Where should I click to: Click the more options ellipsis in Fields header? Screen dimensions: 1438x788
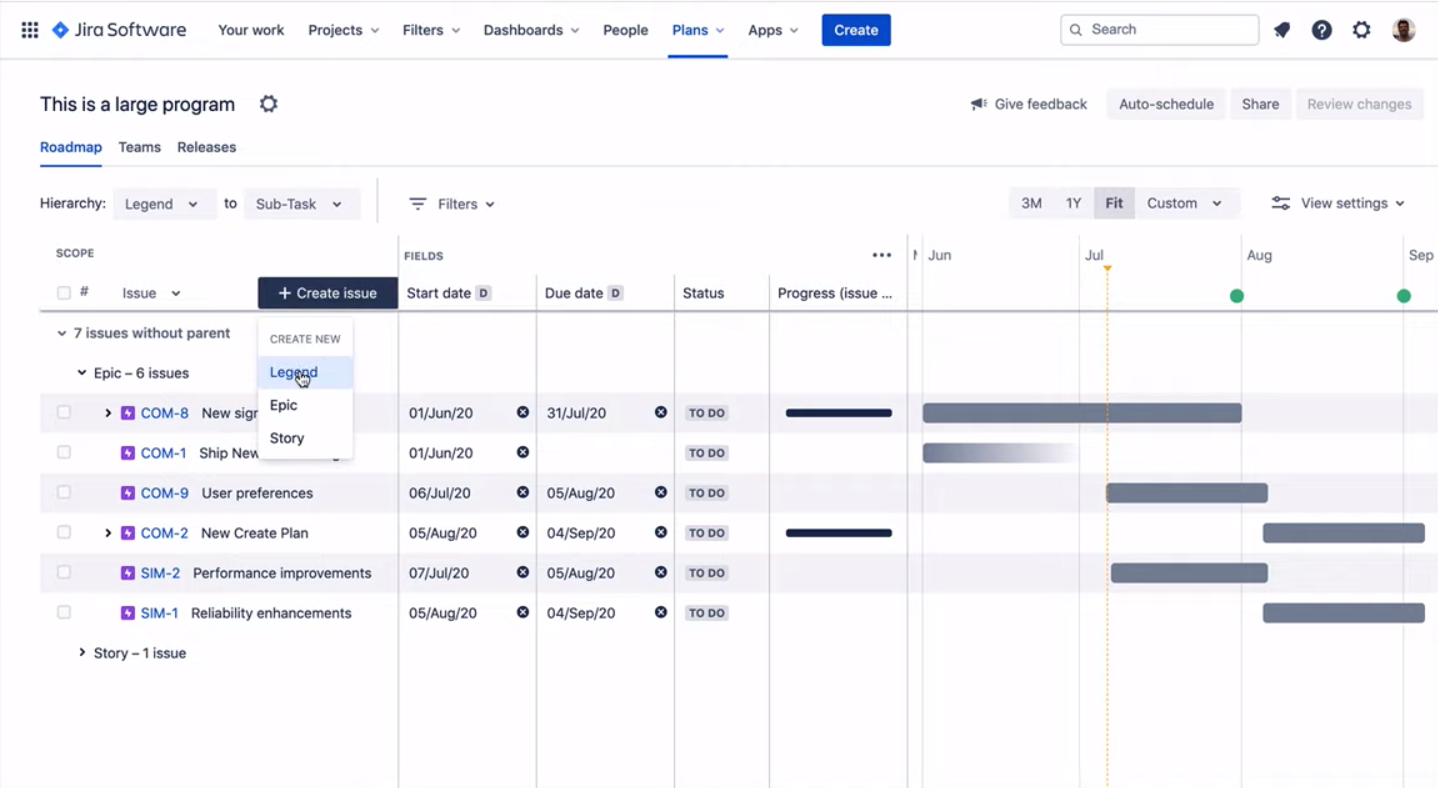pyautogui.click(x=881, y=254)
